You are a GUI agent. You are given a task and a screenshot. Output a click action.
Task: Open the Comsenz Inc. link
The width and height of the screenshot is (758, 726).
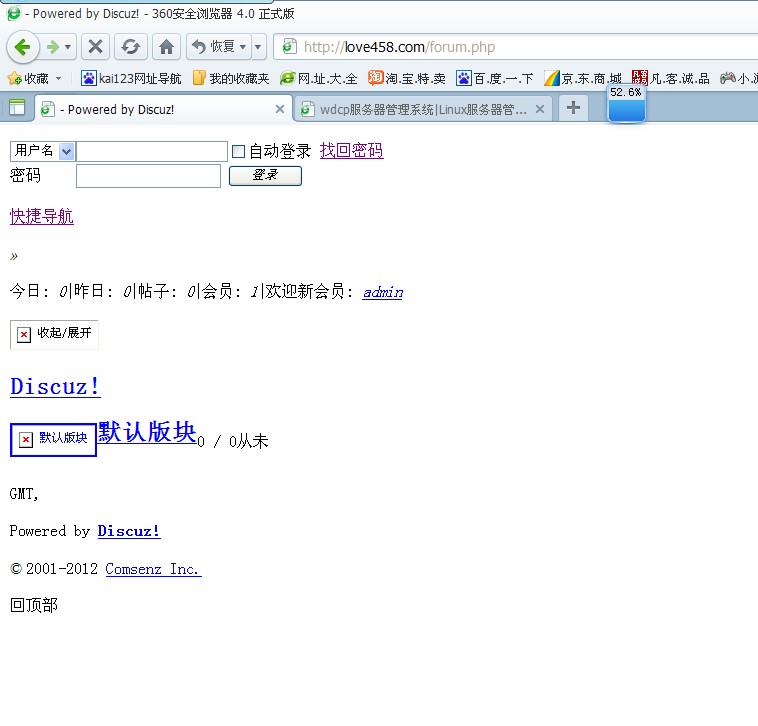(153, 568)
